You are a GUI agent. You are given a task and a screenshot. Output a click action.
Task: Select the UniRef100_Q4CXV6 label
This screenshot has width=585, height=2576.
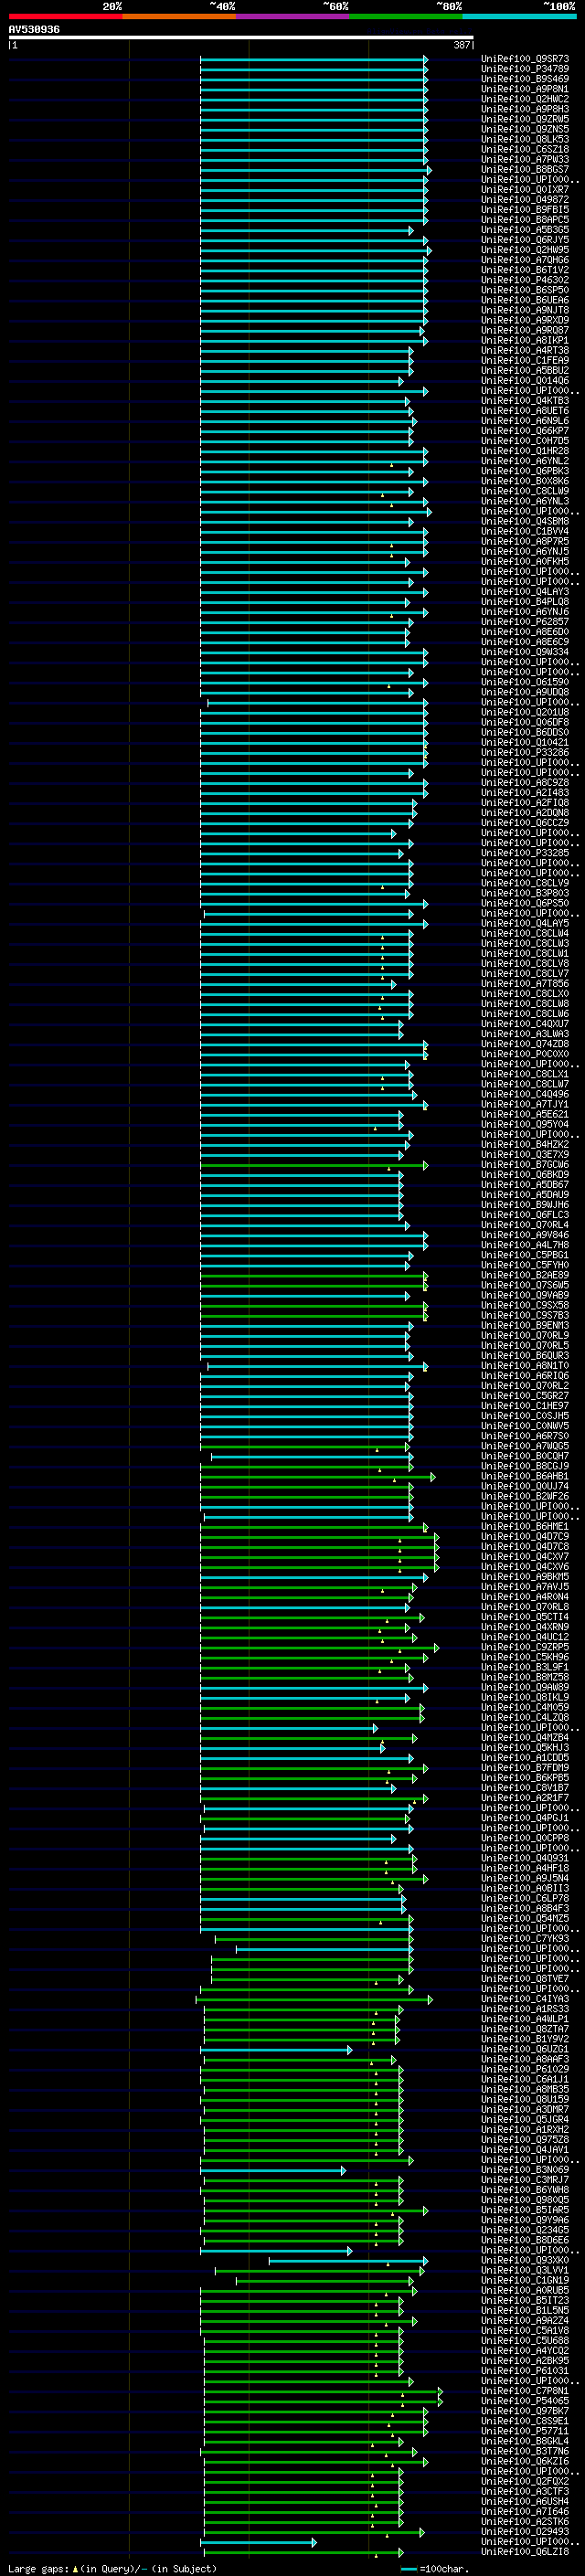(x=525, y=1567)
